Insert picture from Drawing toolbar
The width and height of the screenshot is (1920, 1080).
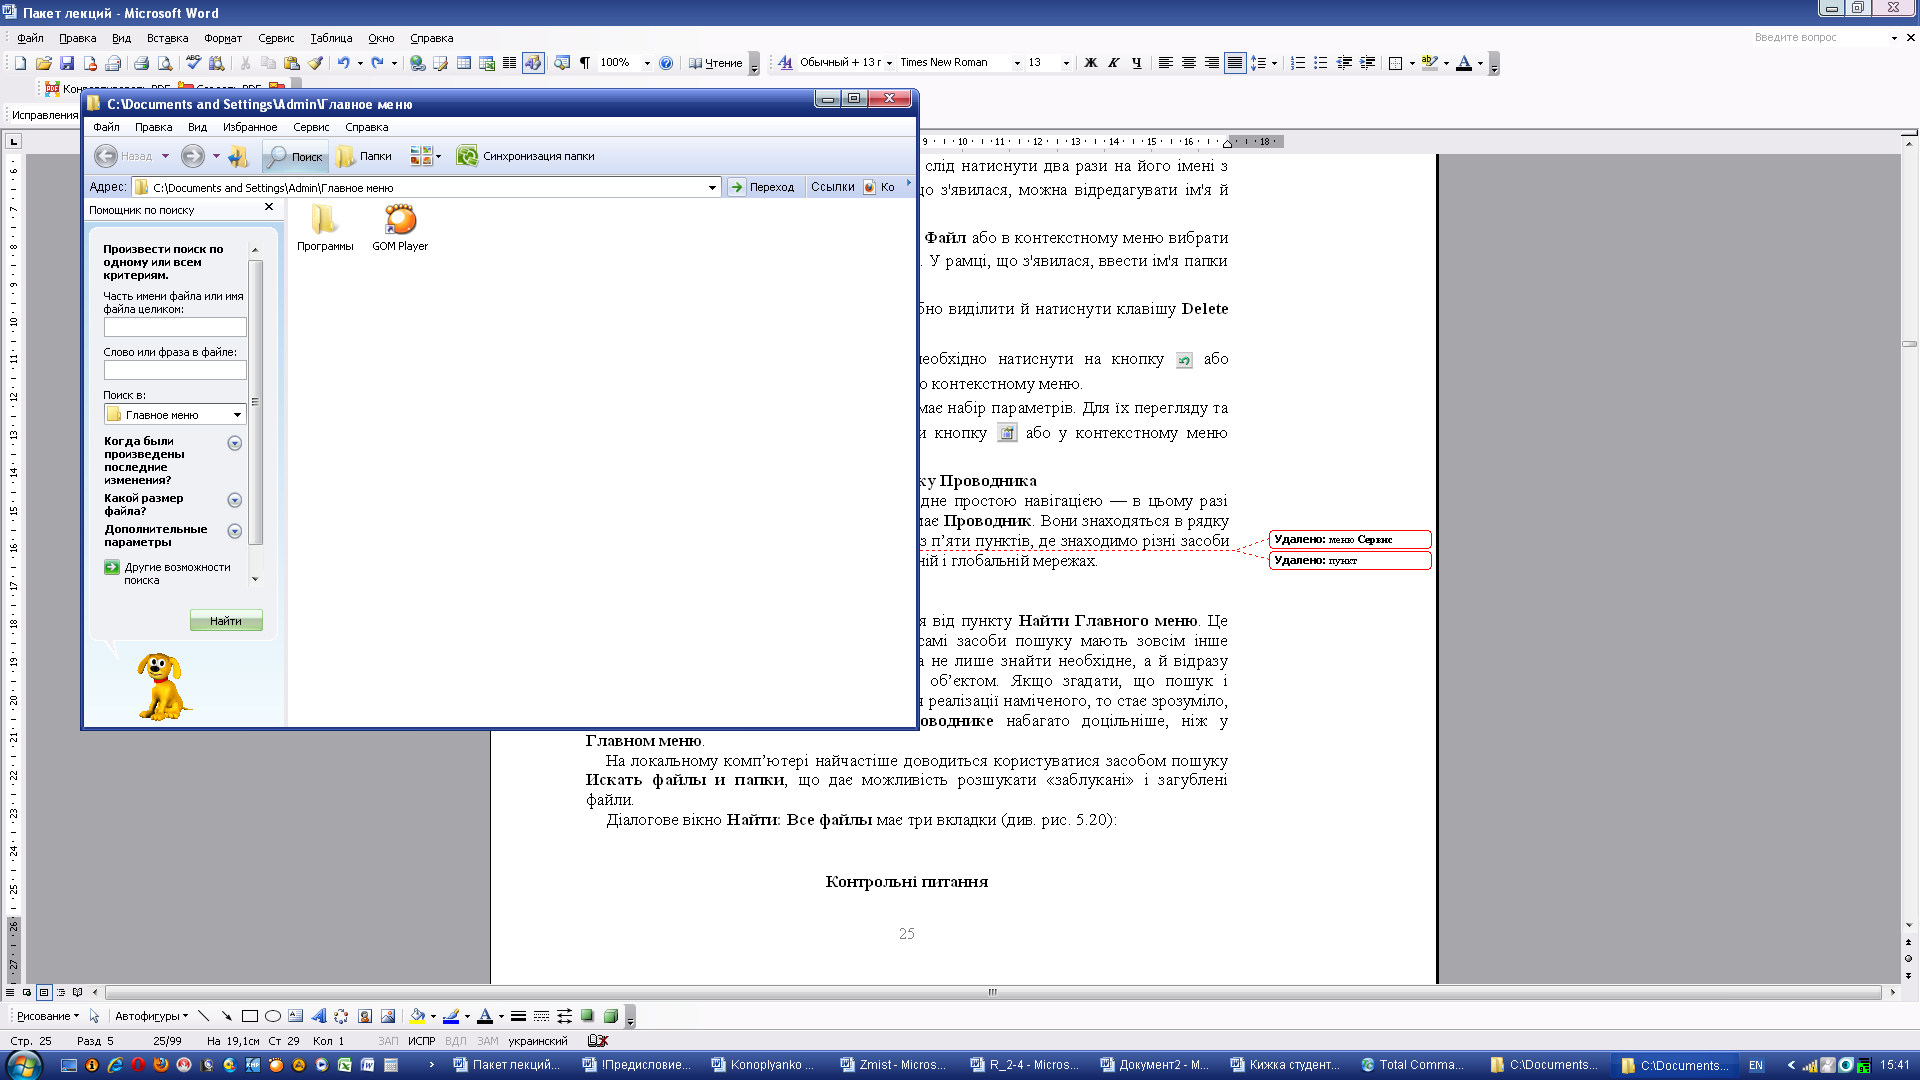(x=388, y=1016)
